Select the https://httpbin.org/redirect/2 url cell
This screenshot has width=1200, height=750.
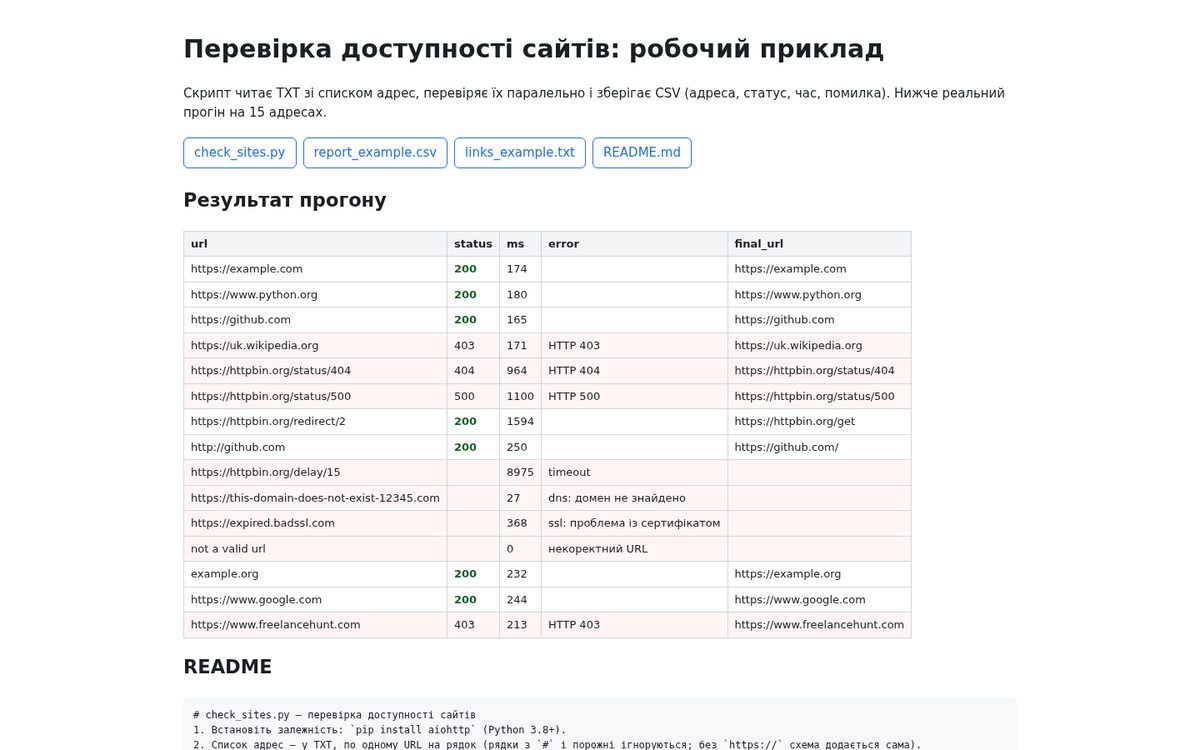point(315,422)
